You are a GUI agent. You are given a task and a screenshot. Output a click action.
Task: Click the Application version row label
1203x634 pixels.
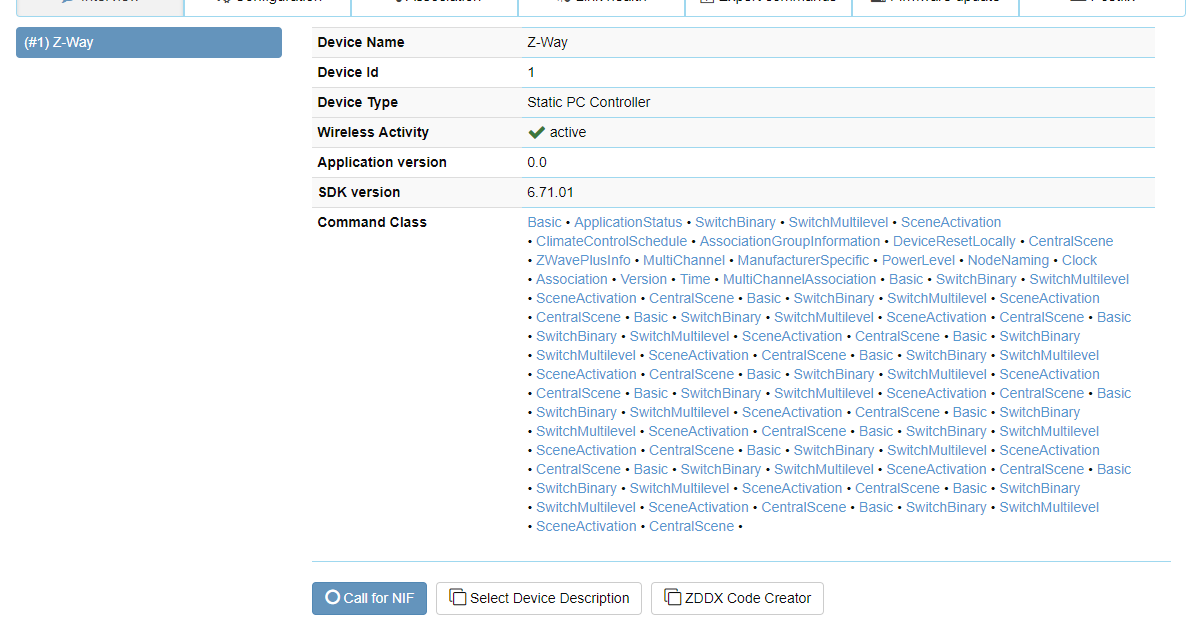[x=382, y=162]
